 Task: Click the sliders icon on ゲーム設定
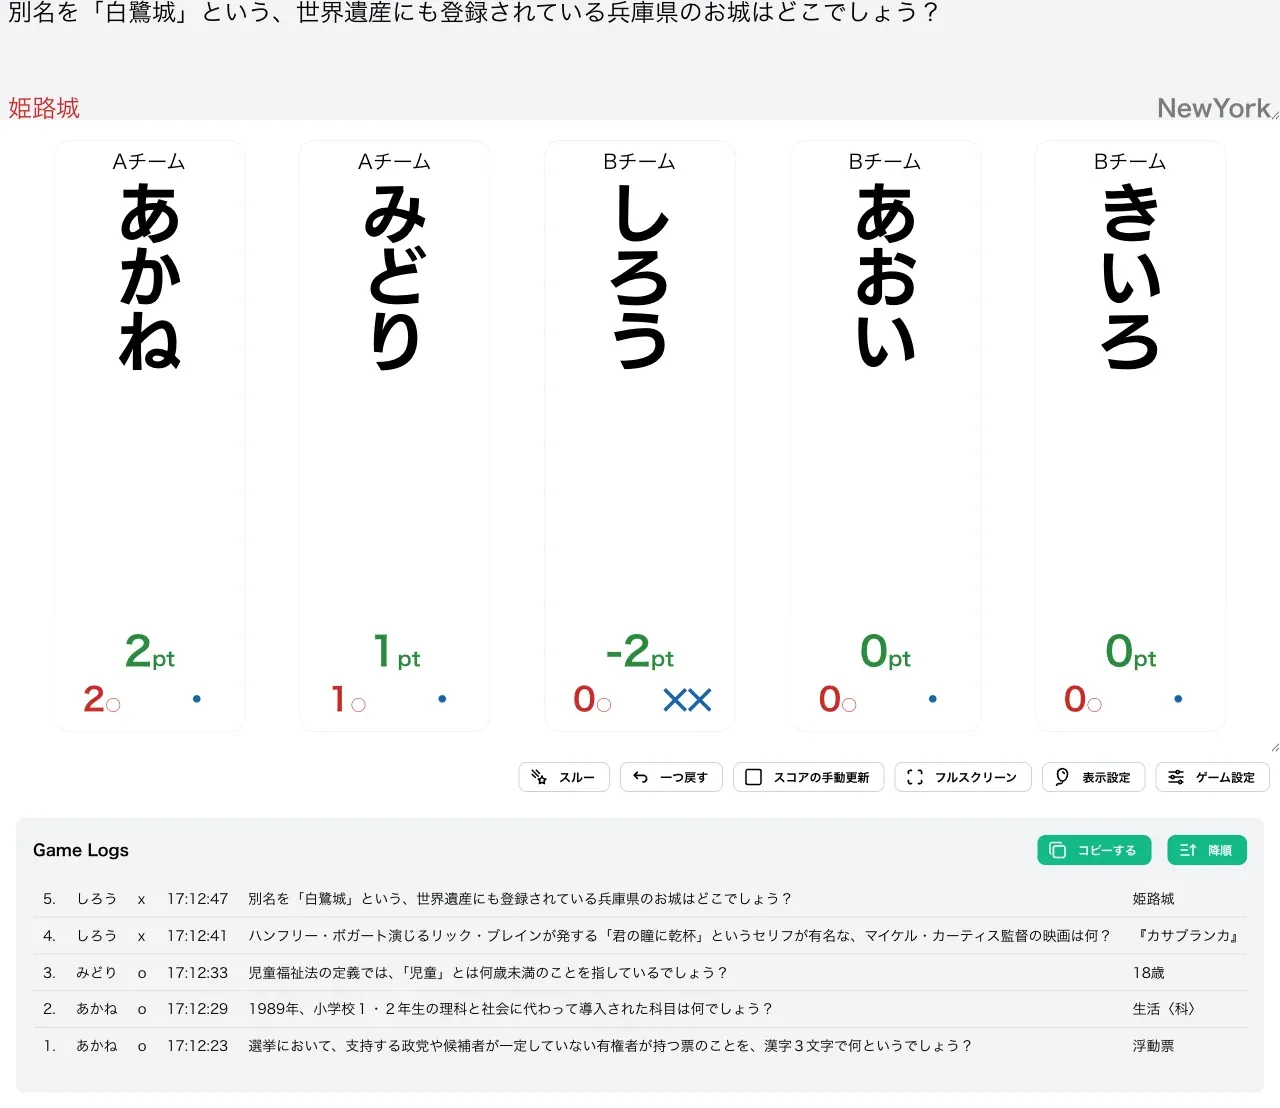click(1176, 777)
